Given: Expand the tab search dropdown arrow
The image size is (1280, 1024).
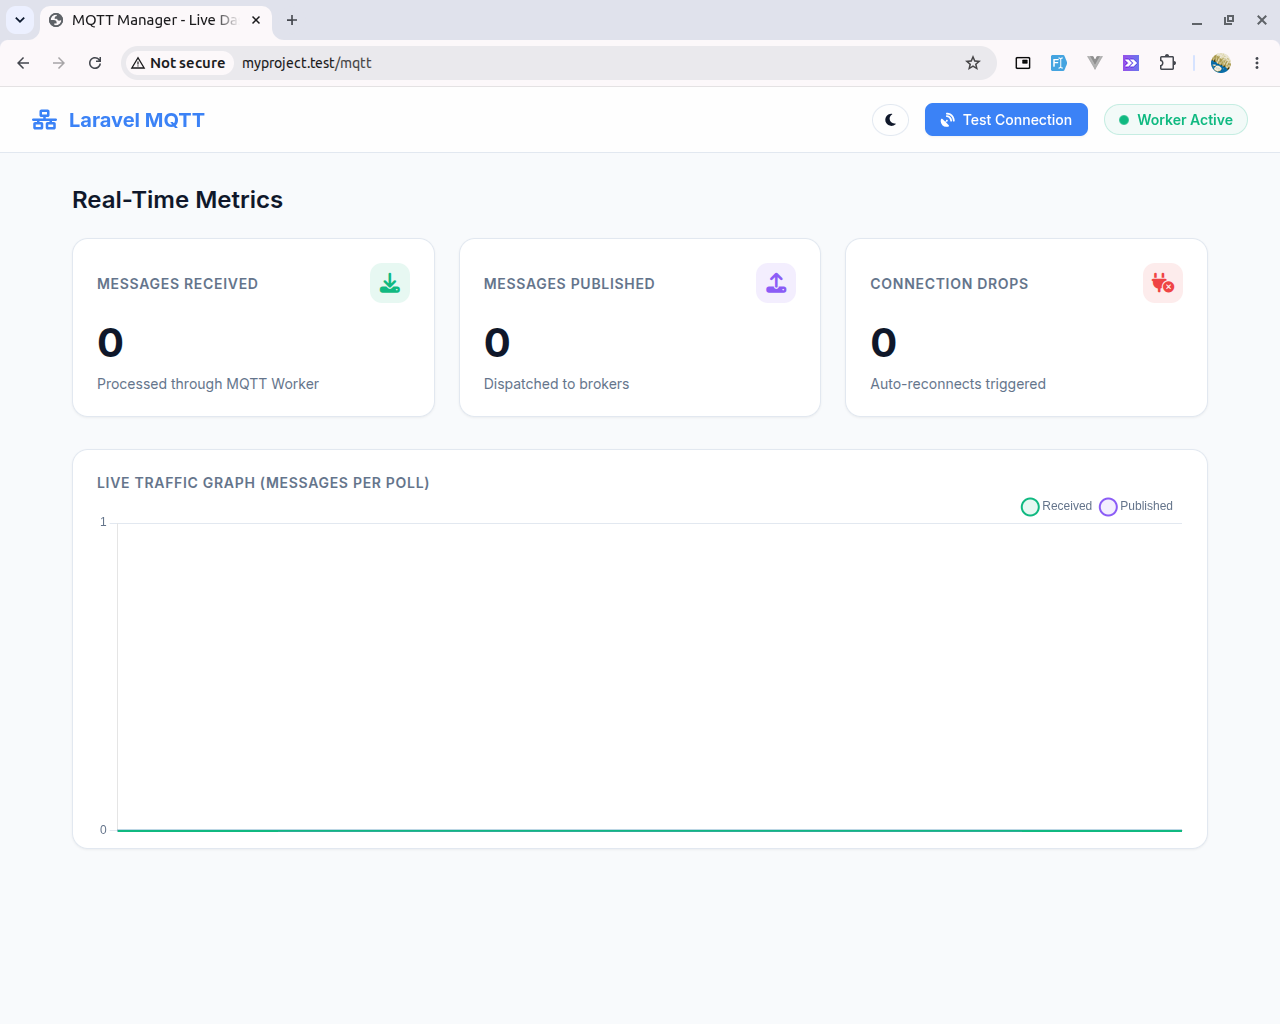Looking at the screenshot, I should click(20, 20).
